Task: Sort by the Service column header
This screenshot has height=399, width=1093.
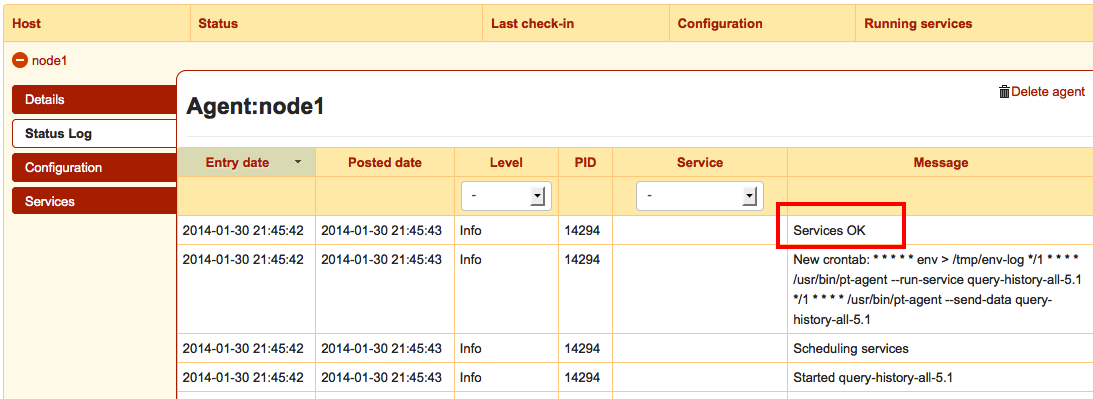Action: pos(700,163)
